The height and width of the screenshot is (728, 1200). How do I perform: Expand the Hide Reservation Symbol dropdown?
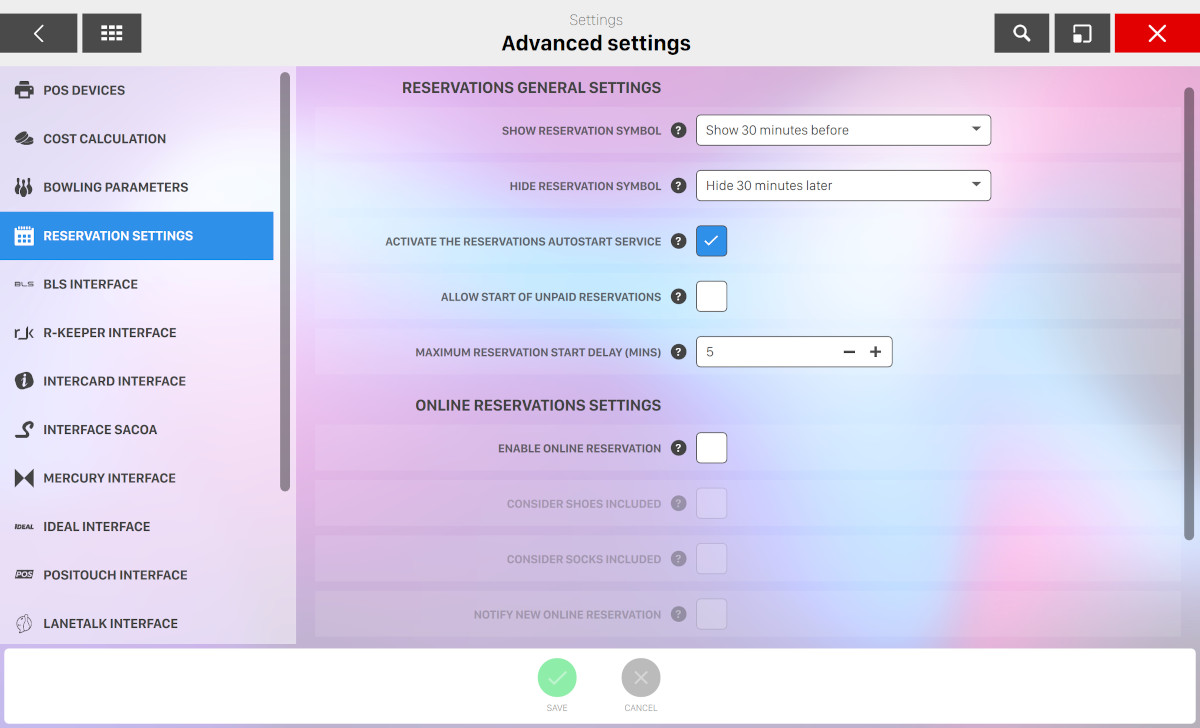click(843, 186)
